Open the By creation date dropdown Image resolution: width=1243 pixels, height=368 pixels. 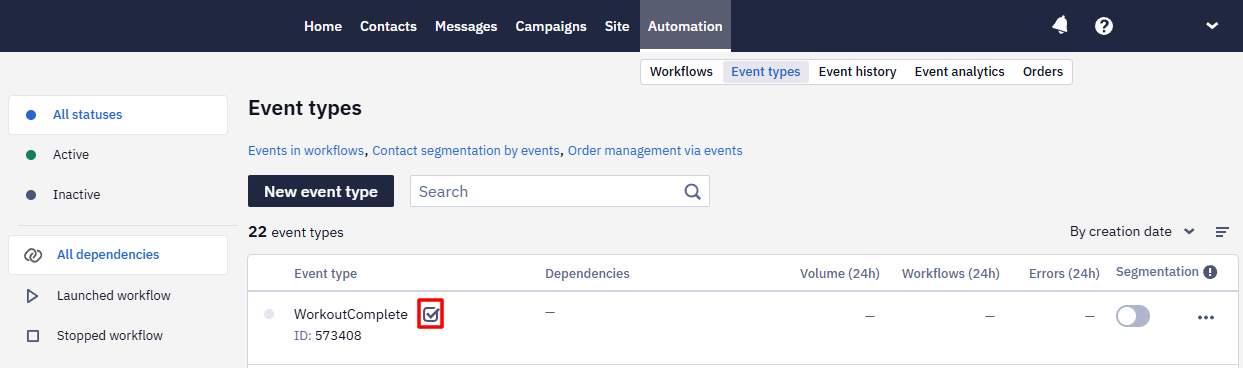tap(1132, 232)
